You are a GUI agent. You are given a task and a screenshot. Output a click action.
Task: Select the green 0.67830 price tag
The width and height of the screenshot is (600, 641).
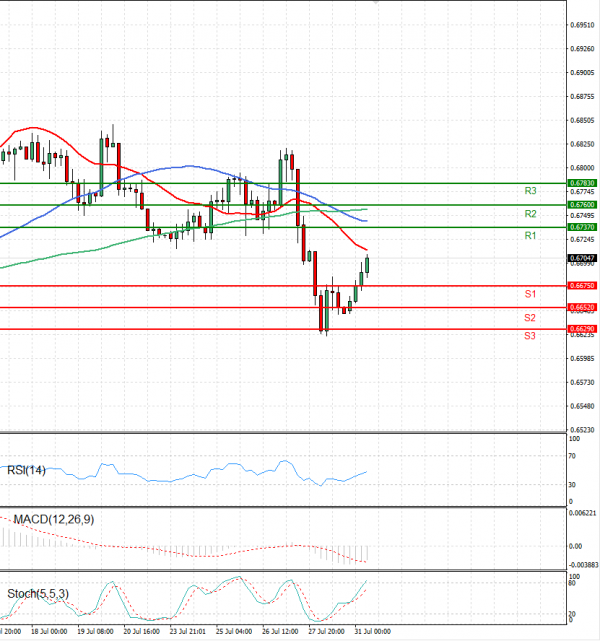[x=582, y=183]
